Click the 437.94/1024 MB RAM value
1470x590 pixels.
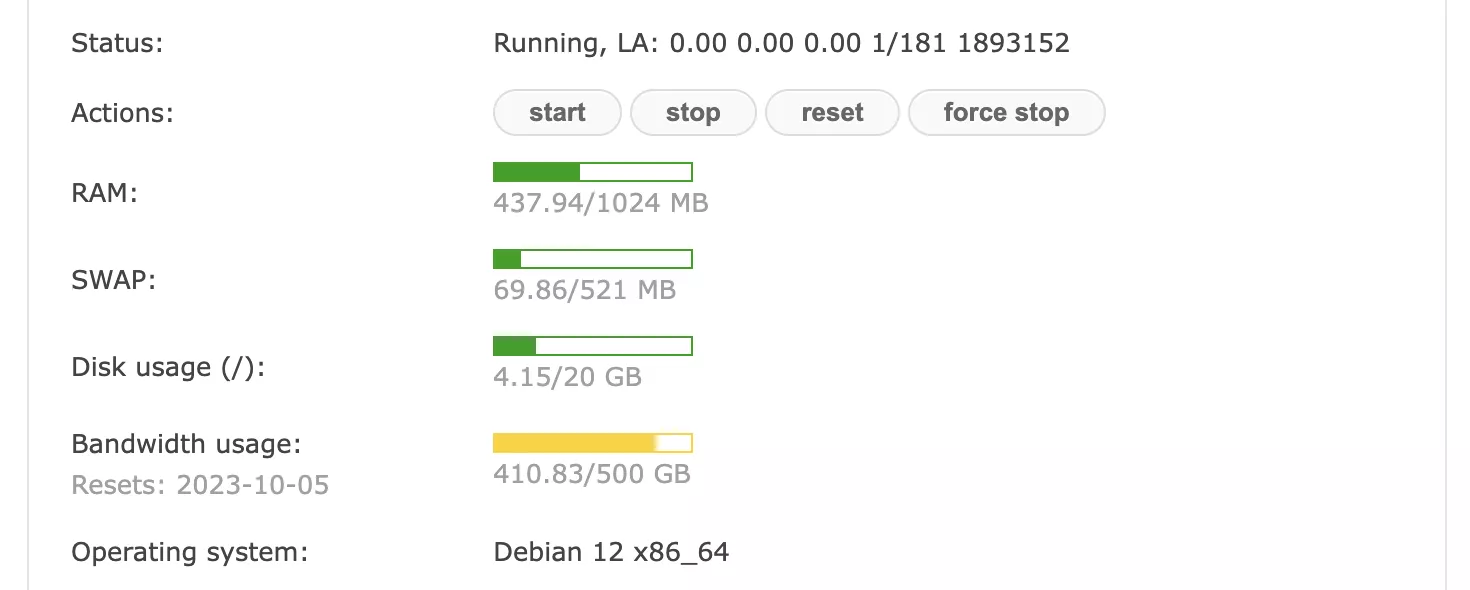pyautogui.click(x=600, y=203)
